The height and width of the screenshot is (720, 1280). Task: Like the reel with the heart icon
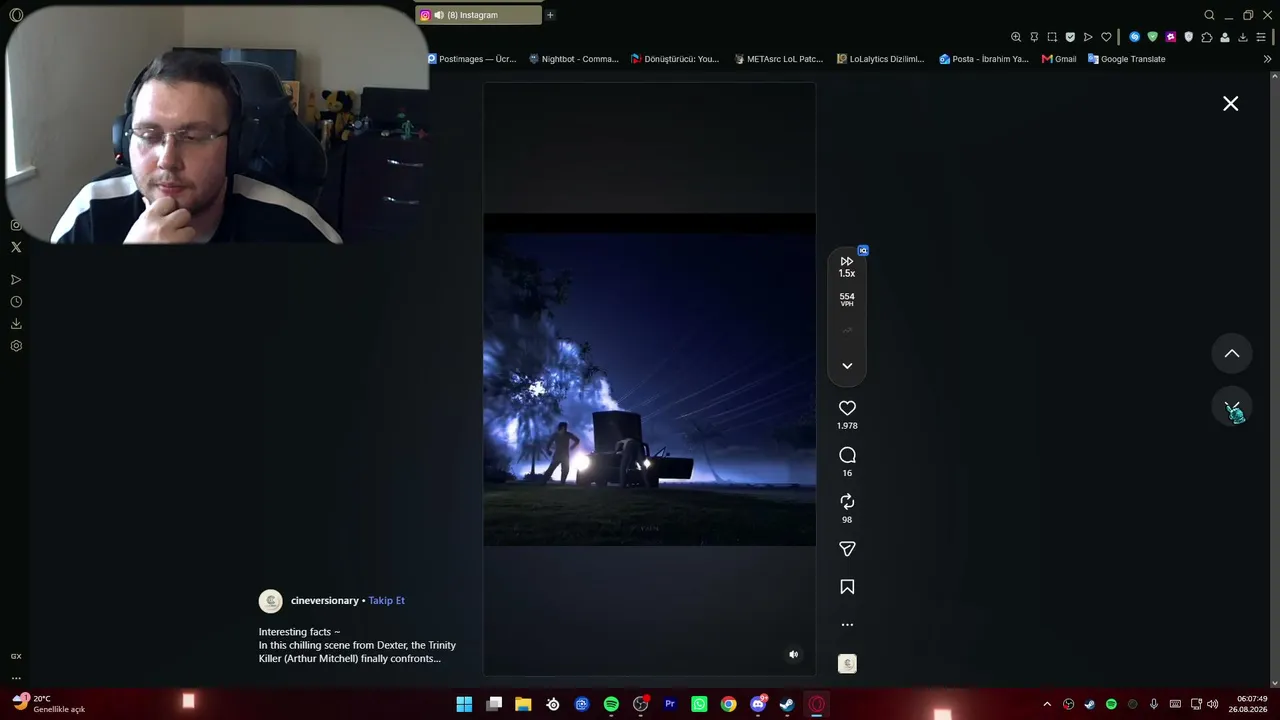[847, 408]
